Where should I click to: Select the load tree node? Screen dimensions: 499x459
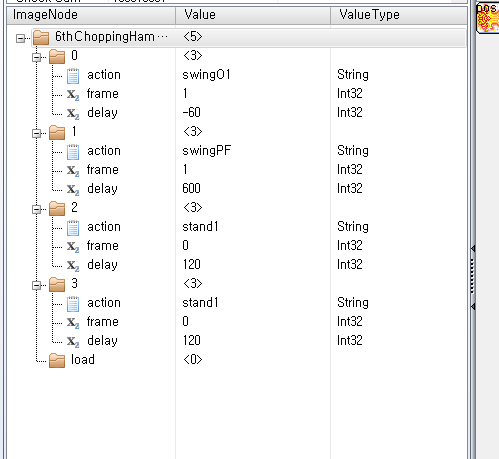click(83, 359)
